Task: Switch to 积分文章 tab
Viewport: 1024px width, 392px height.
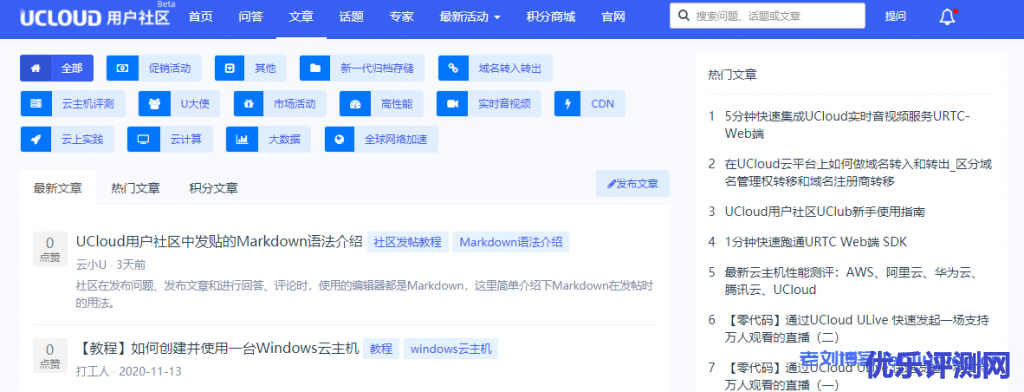Action: point(214,189)
